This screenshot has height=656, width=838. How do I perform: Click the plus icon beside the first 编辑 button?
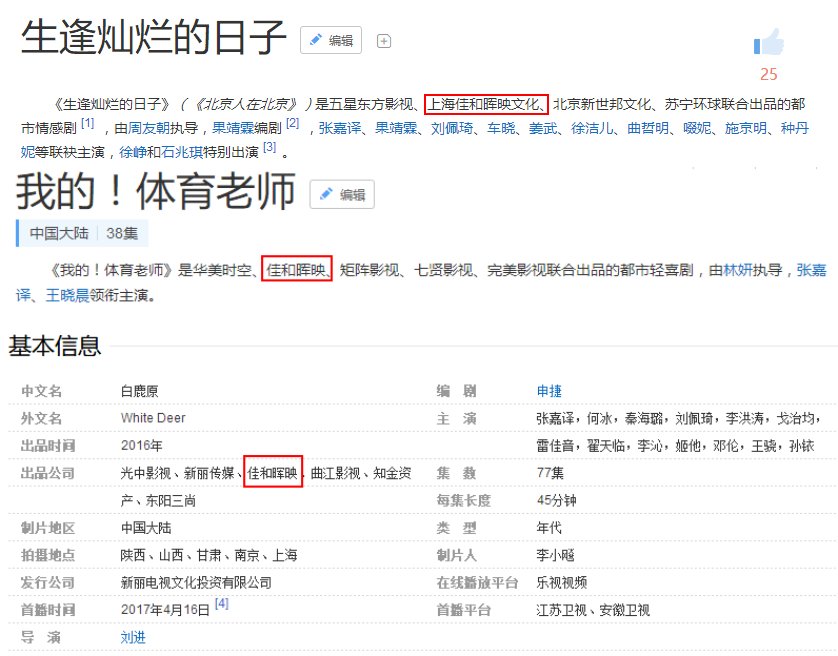[x=383, y=41]
